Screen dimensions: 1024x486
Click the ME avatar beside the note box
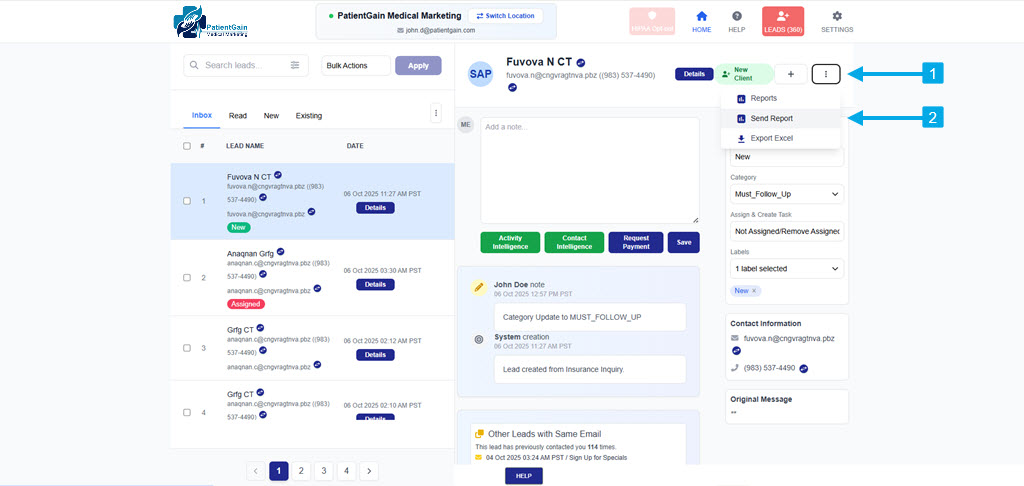tap(466, 124)
